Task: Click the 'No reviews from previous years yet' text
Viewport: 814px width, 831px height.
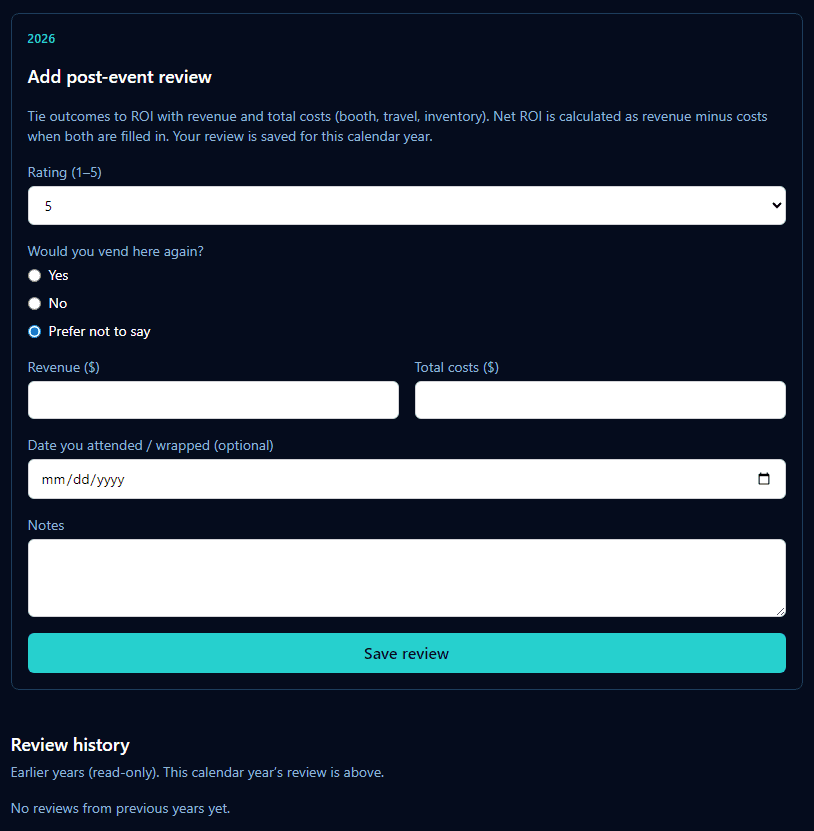Action: (120, 808)
